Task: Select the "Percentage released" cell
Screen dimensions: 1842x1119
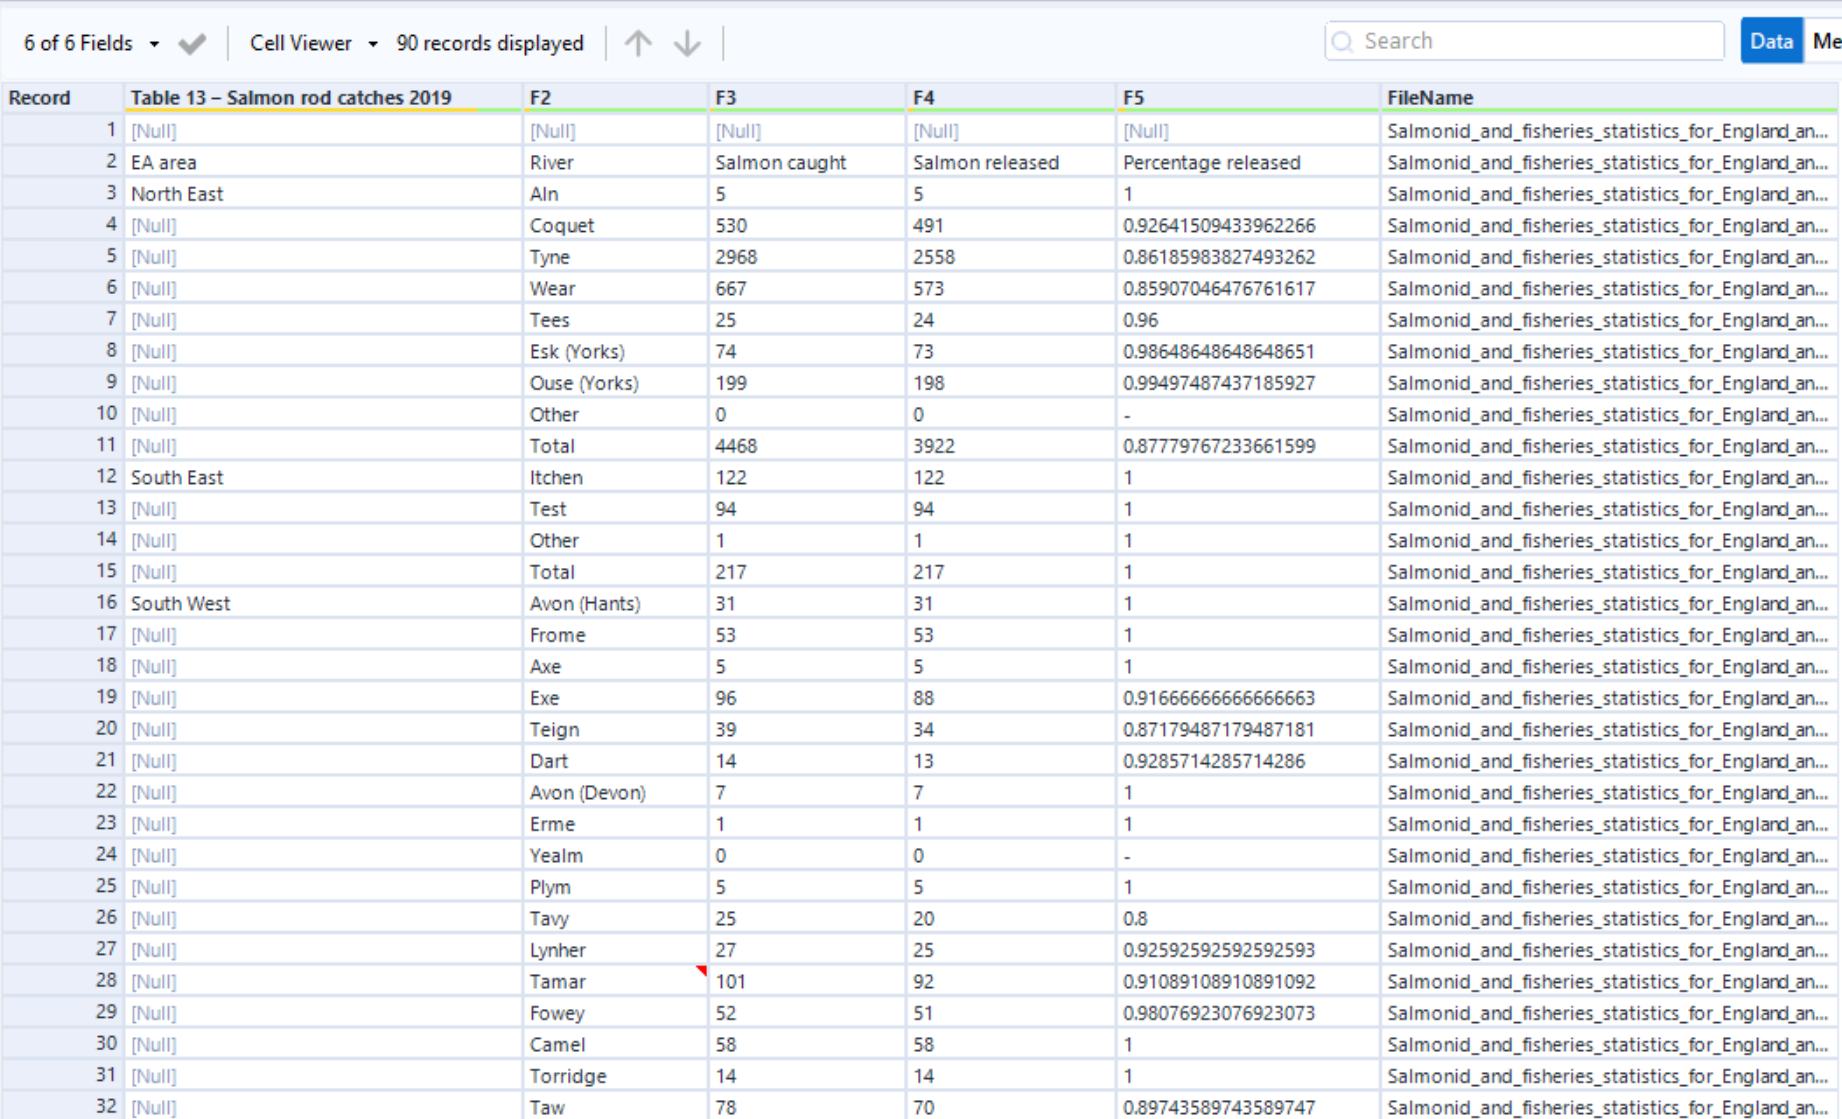Action: (x=1212, y=162)
